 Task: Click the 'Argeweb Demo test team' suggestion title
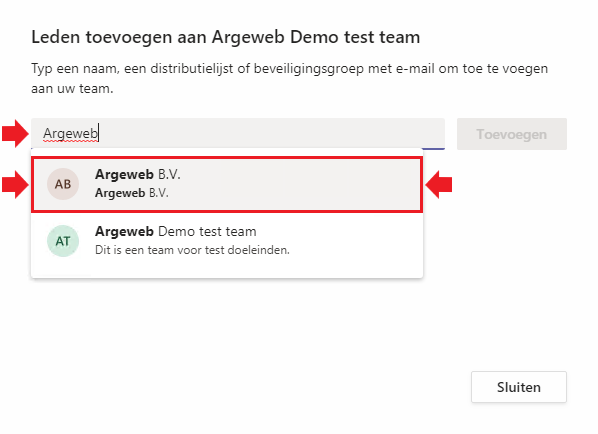tap(176, 231)
